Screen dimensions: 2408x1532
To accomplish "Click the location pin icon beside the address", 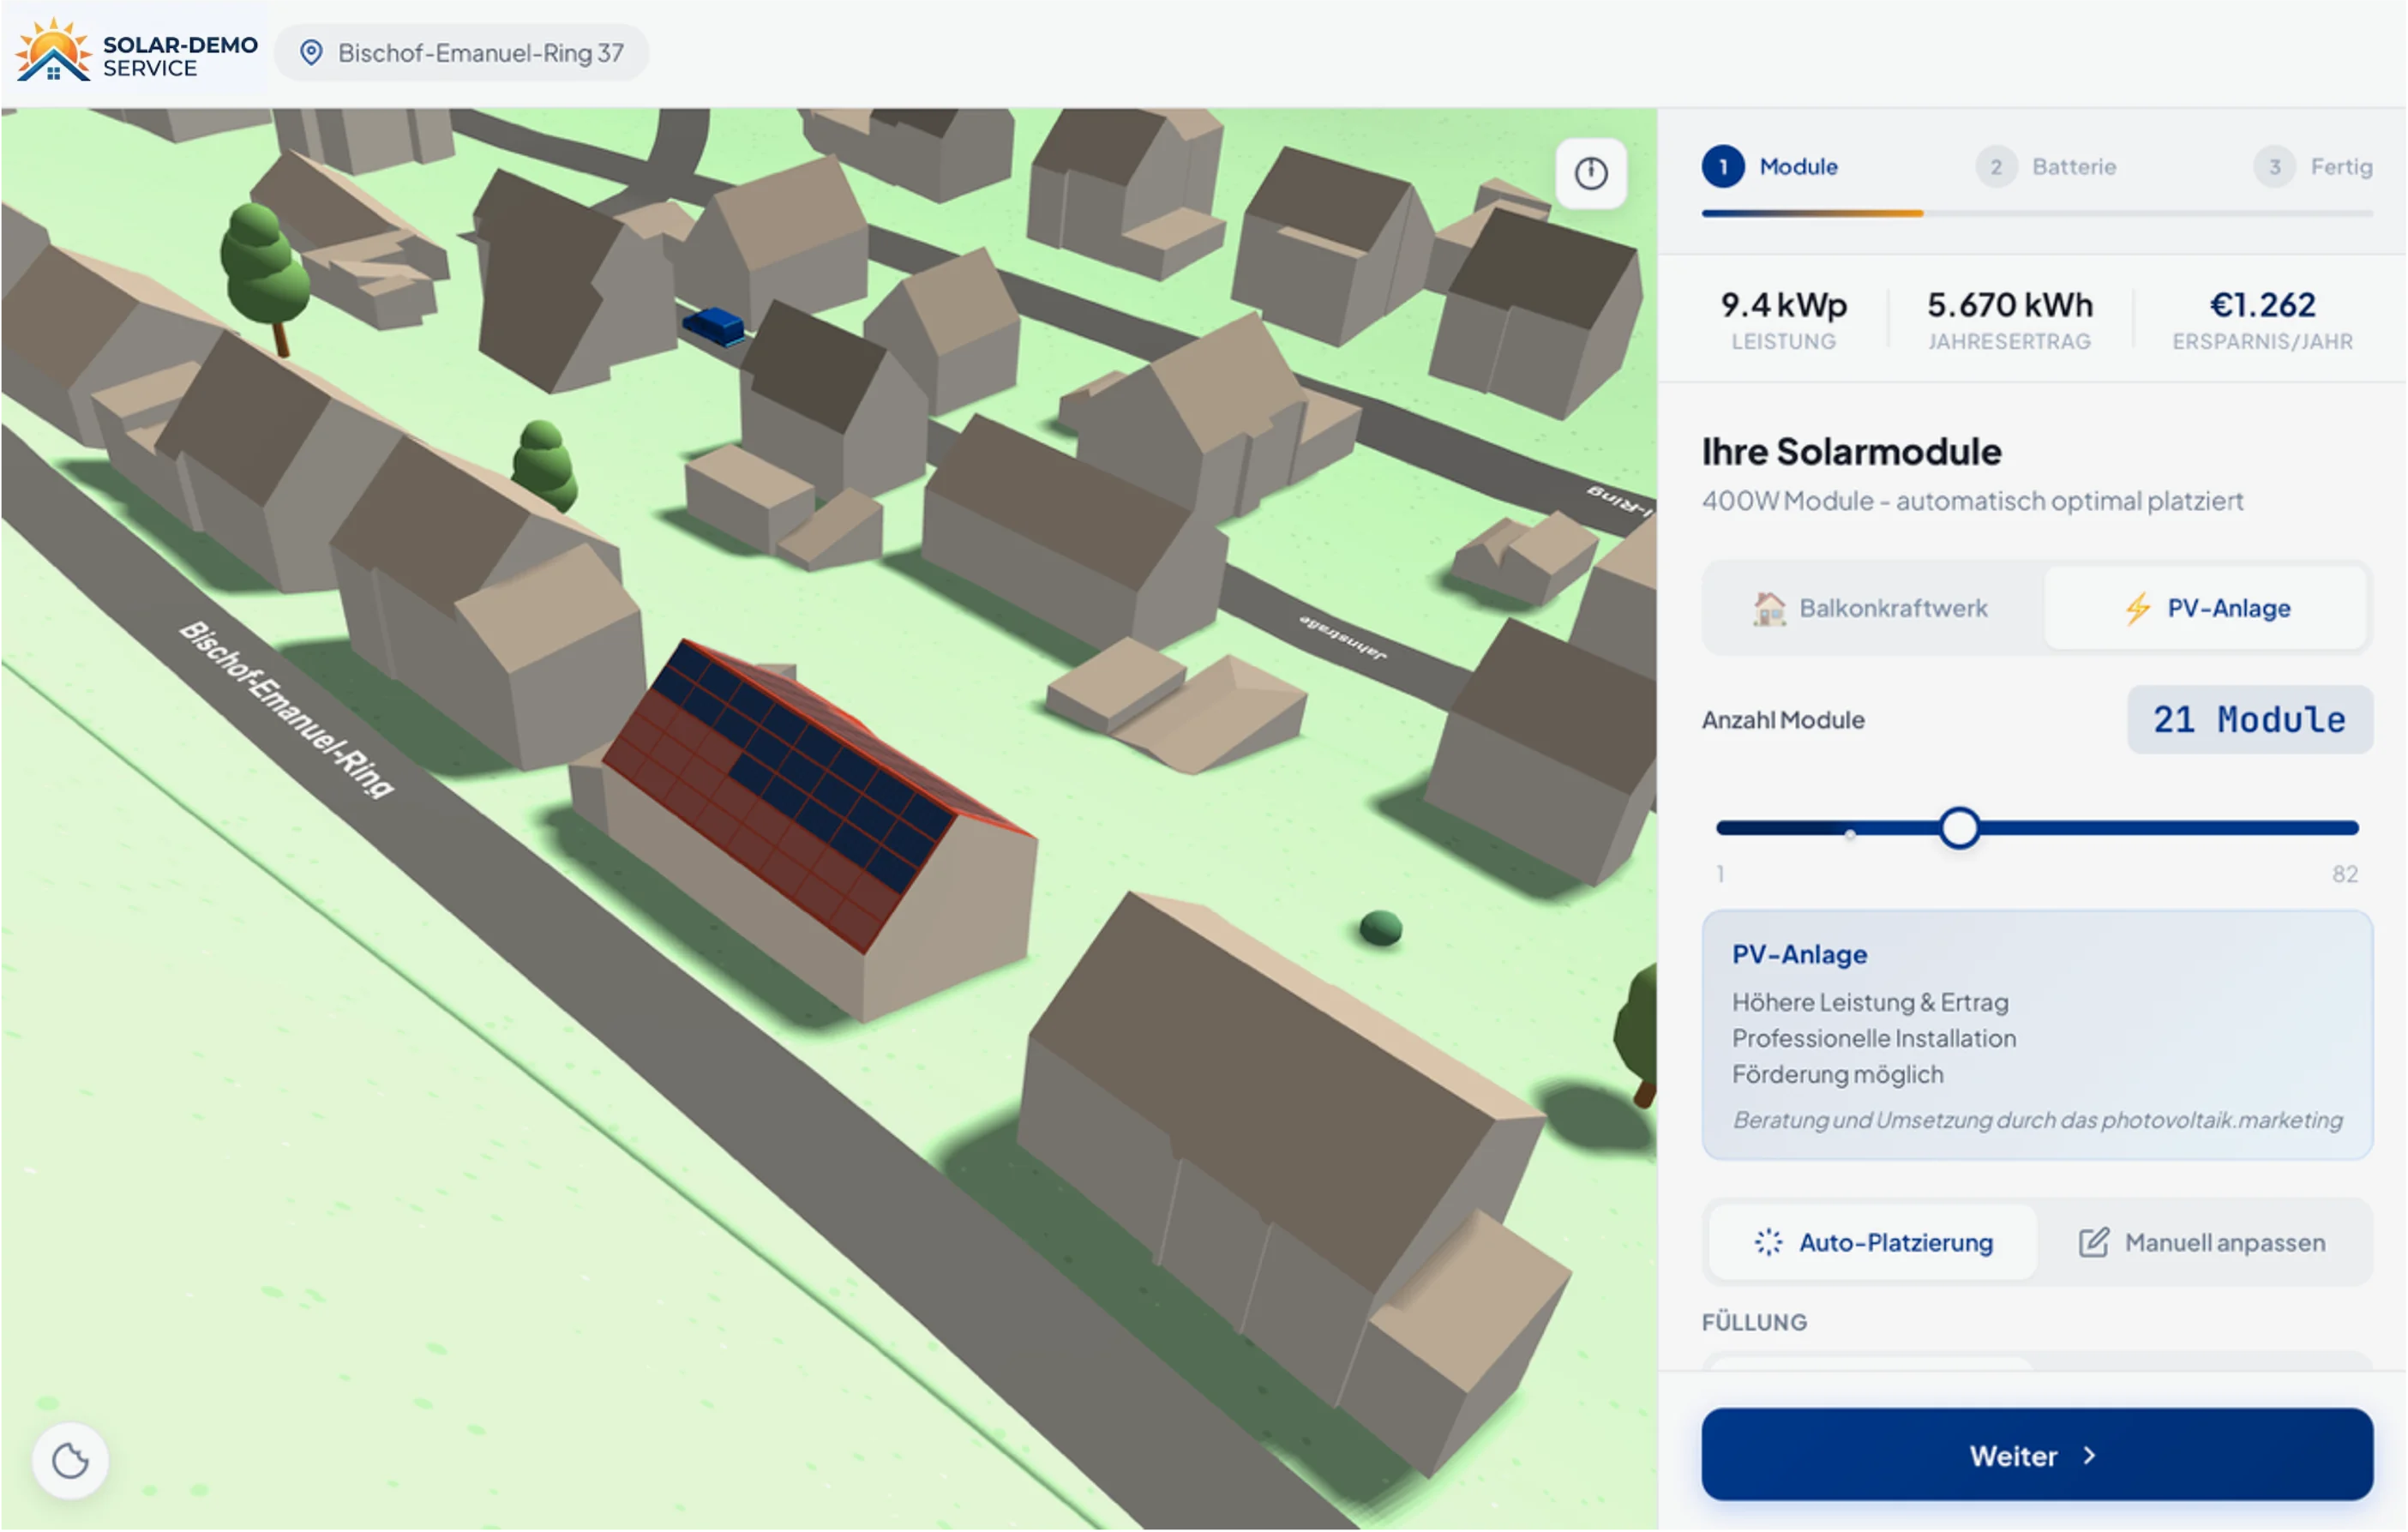I will click(311, 53).
